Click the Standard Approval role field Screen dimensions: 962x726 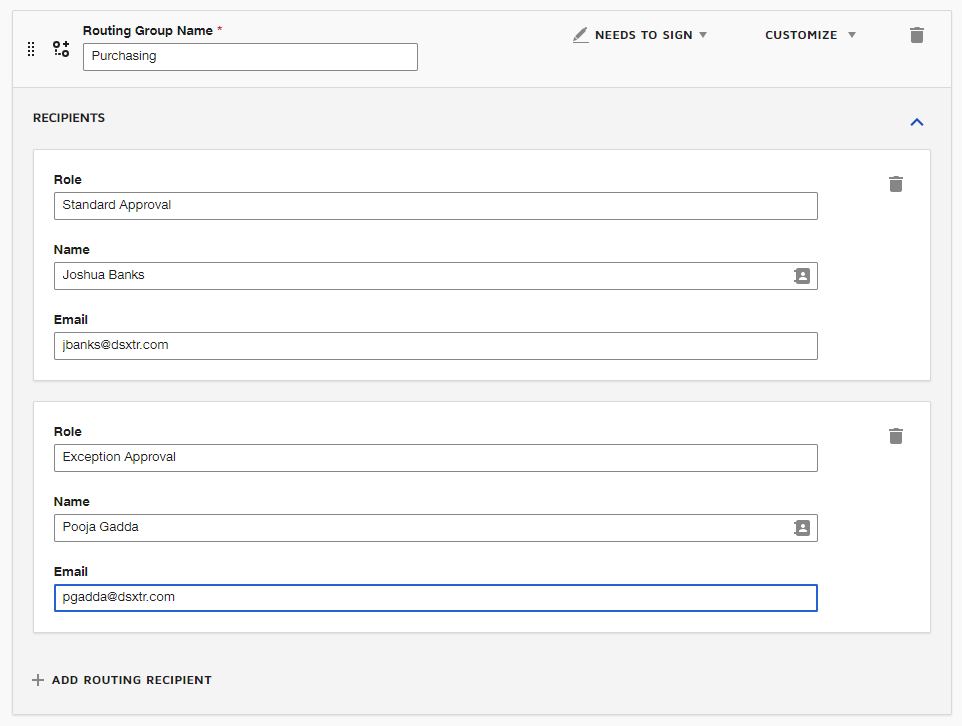click(436, 206)
